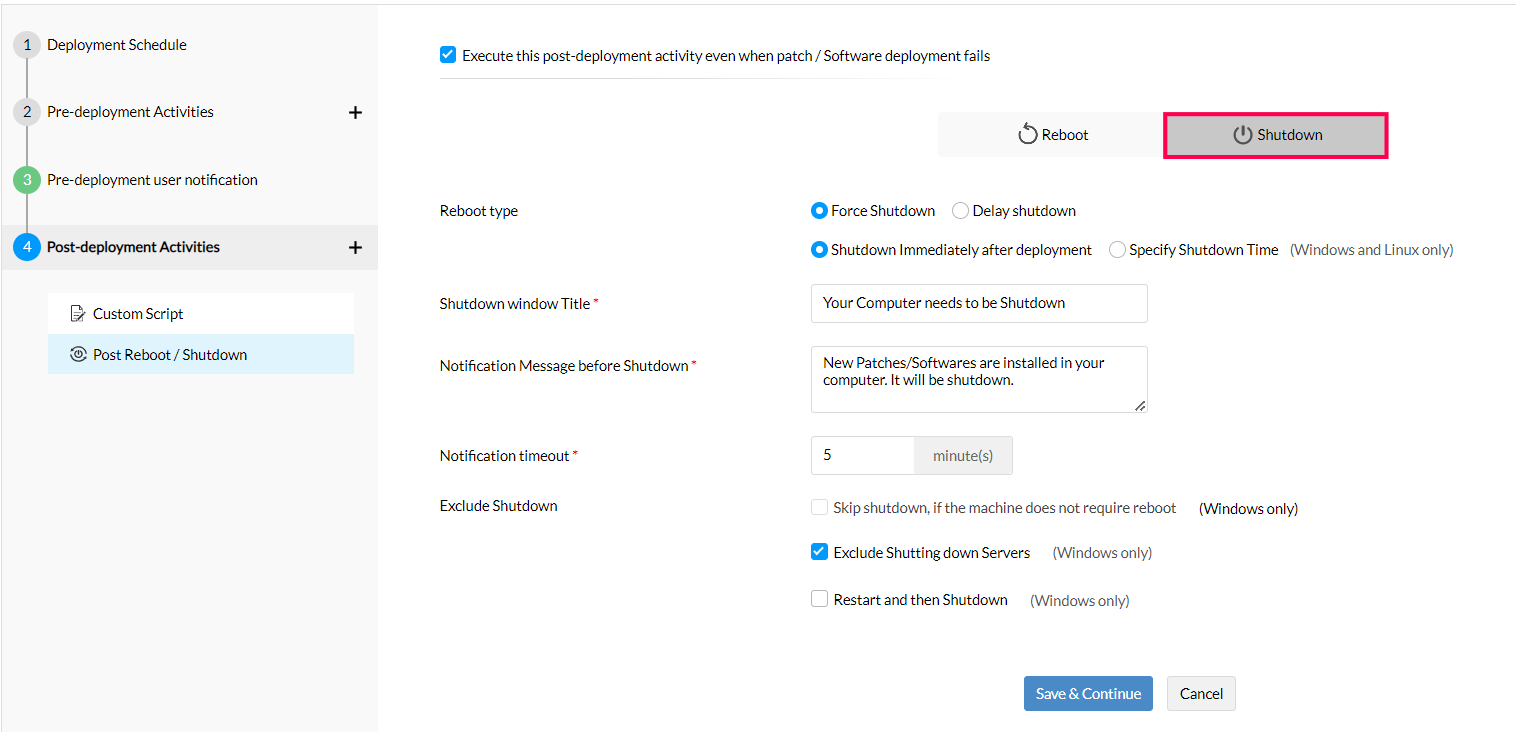Uncheck Execute this post-deployment activity option
Screen dimensions: 1516x732
point(447,54)
